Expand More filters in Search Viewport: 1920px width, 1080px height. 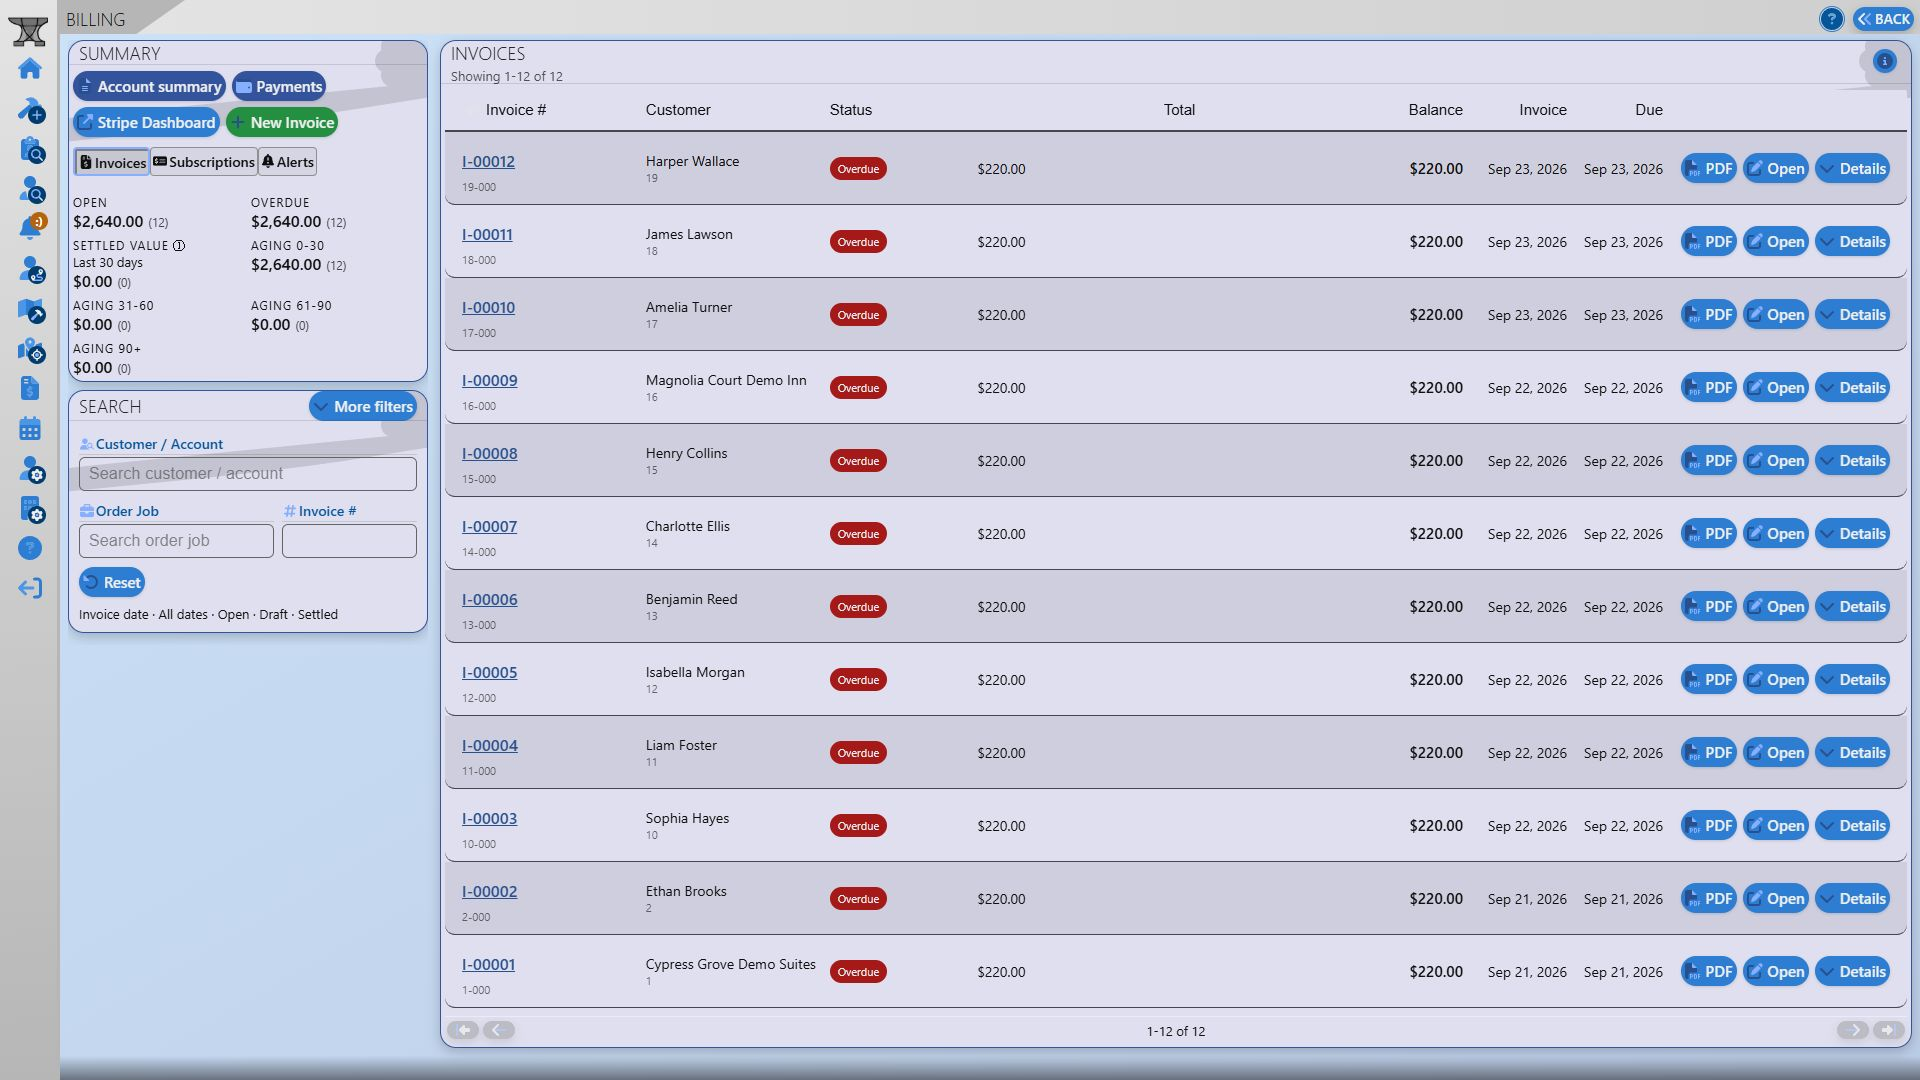point(363,406)
